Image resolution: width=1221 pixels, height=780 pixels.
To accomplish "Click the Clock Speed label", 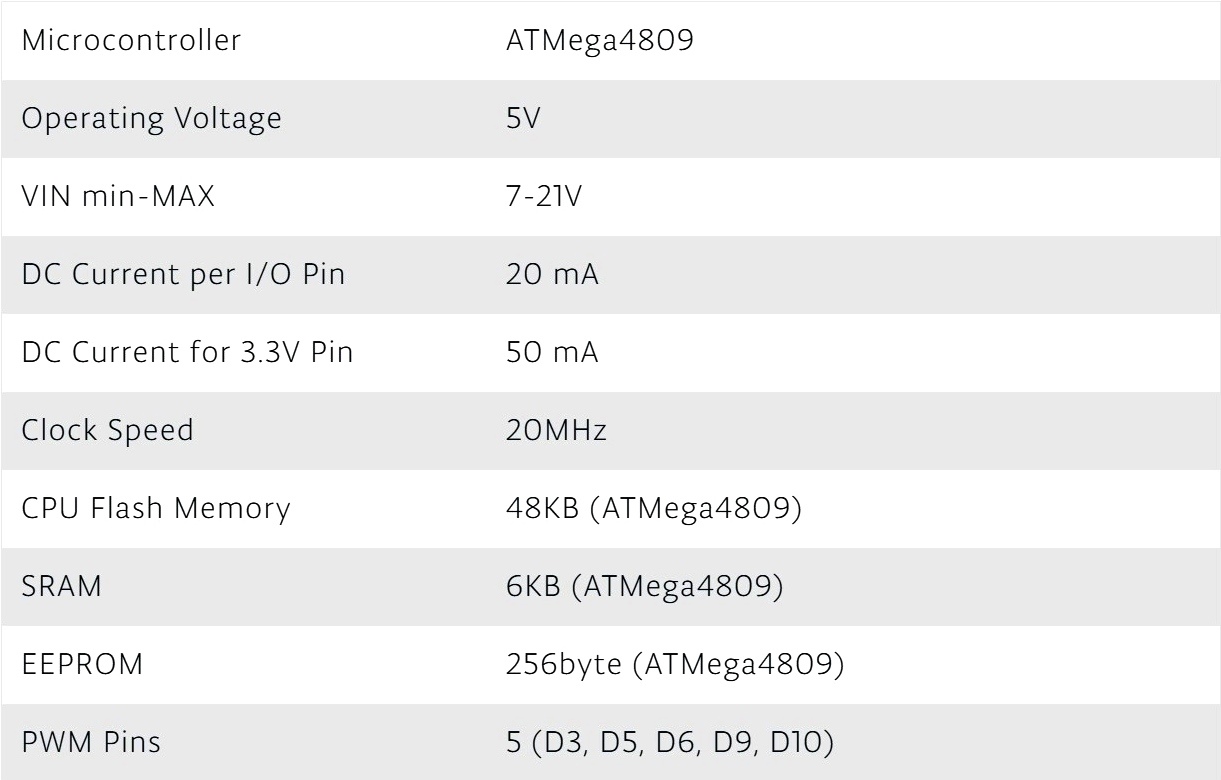I will (x=107, y=431).
